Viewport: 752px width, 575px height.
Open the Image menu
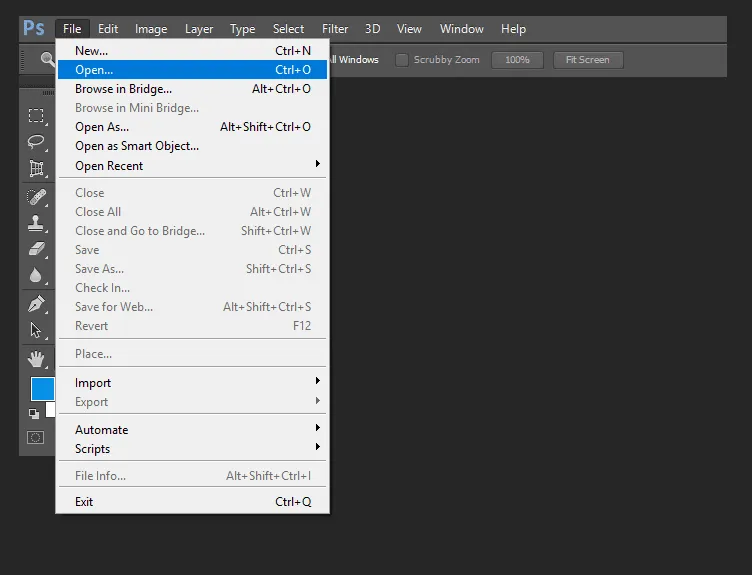151,29
